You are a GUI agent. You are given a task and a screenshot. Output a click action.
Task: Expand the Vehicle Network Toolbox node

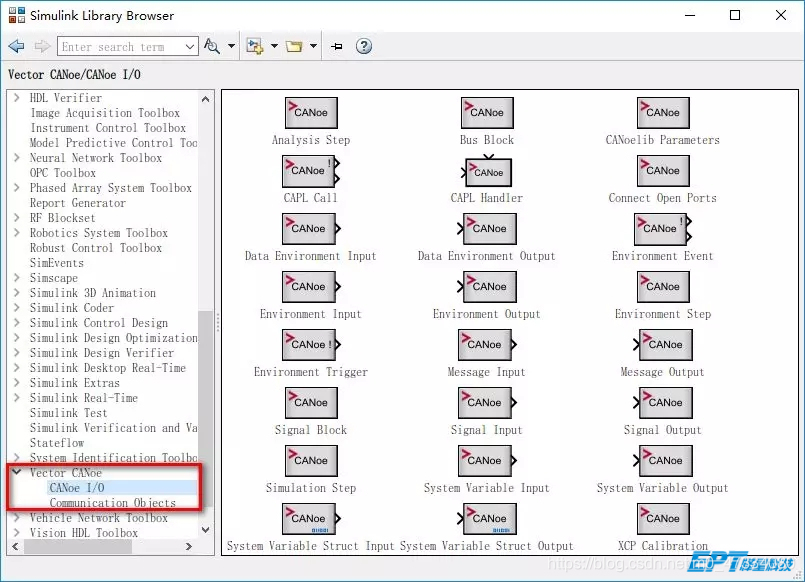click(17, 517)
